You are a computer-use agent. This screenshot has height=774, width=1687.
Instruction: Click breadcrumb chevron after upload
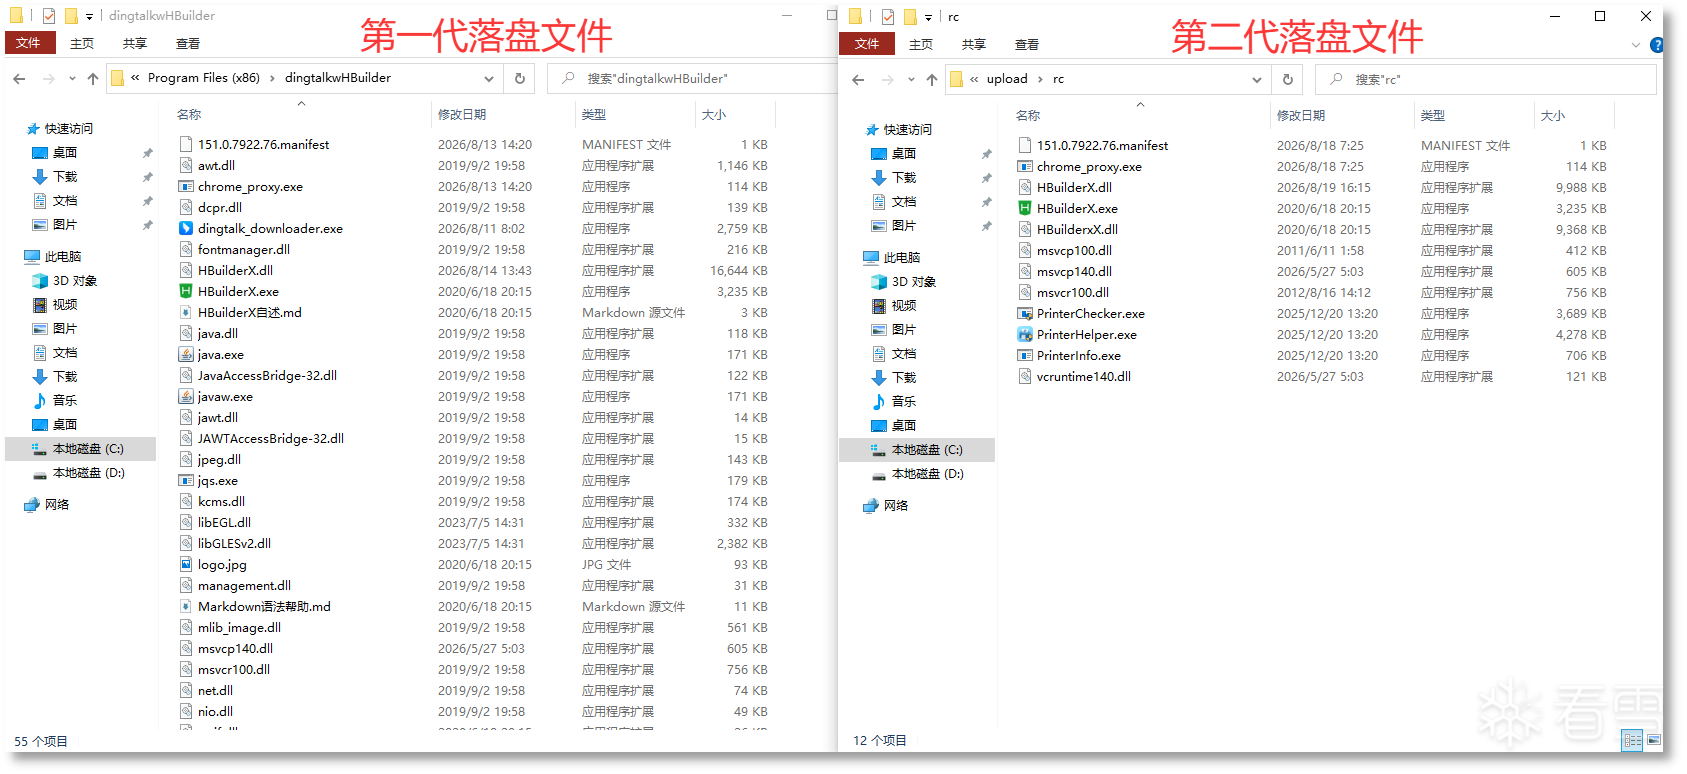(x=1040, y=79)
